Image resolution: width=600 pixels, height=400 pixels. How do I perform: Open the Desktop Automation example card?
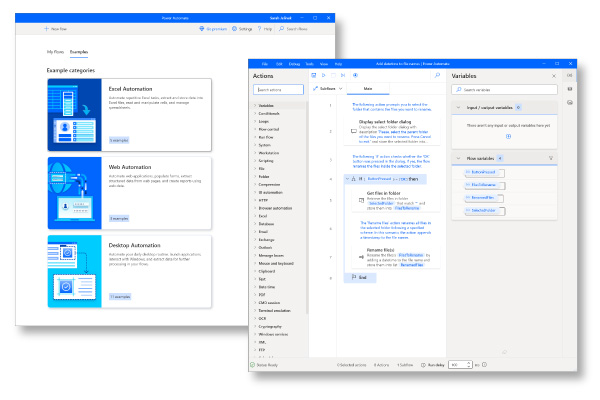[x=130, y=271]
